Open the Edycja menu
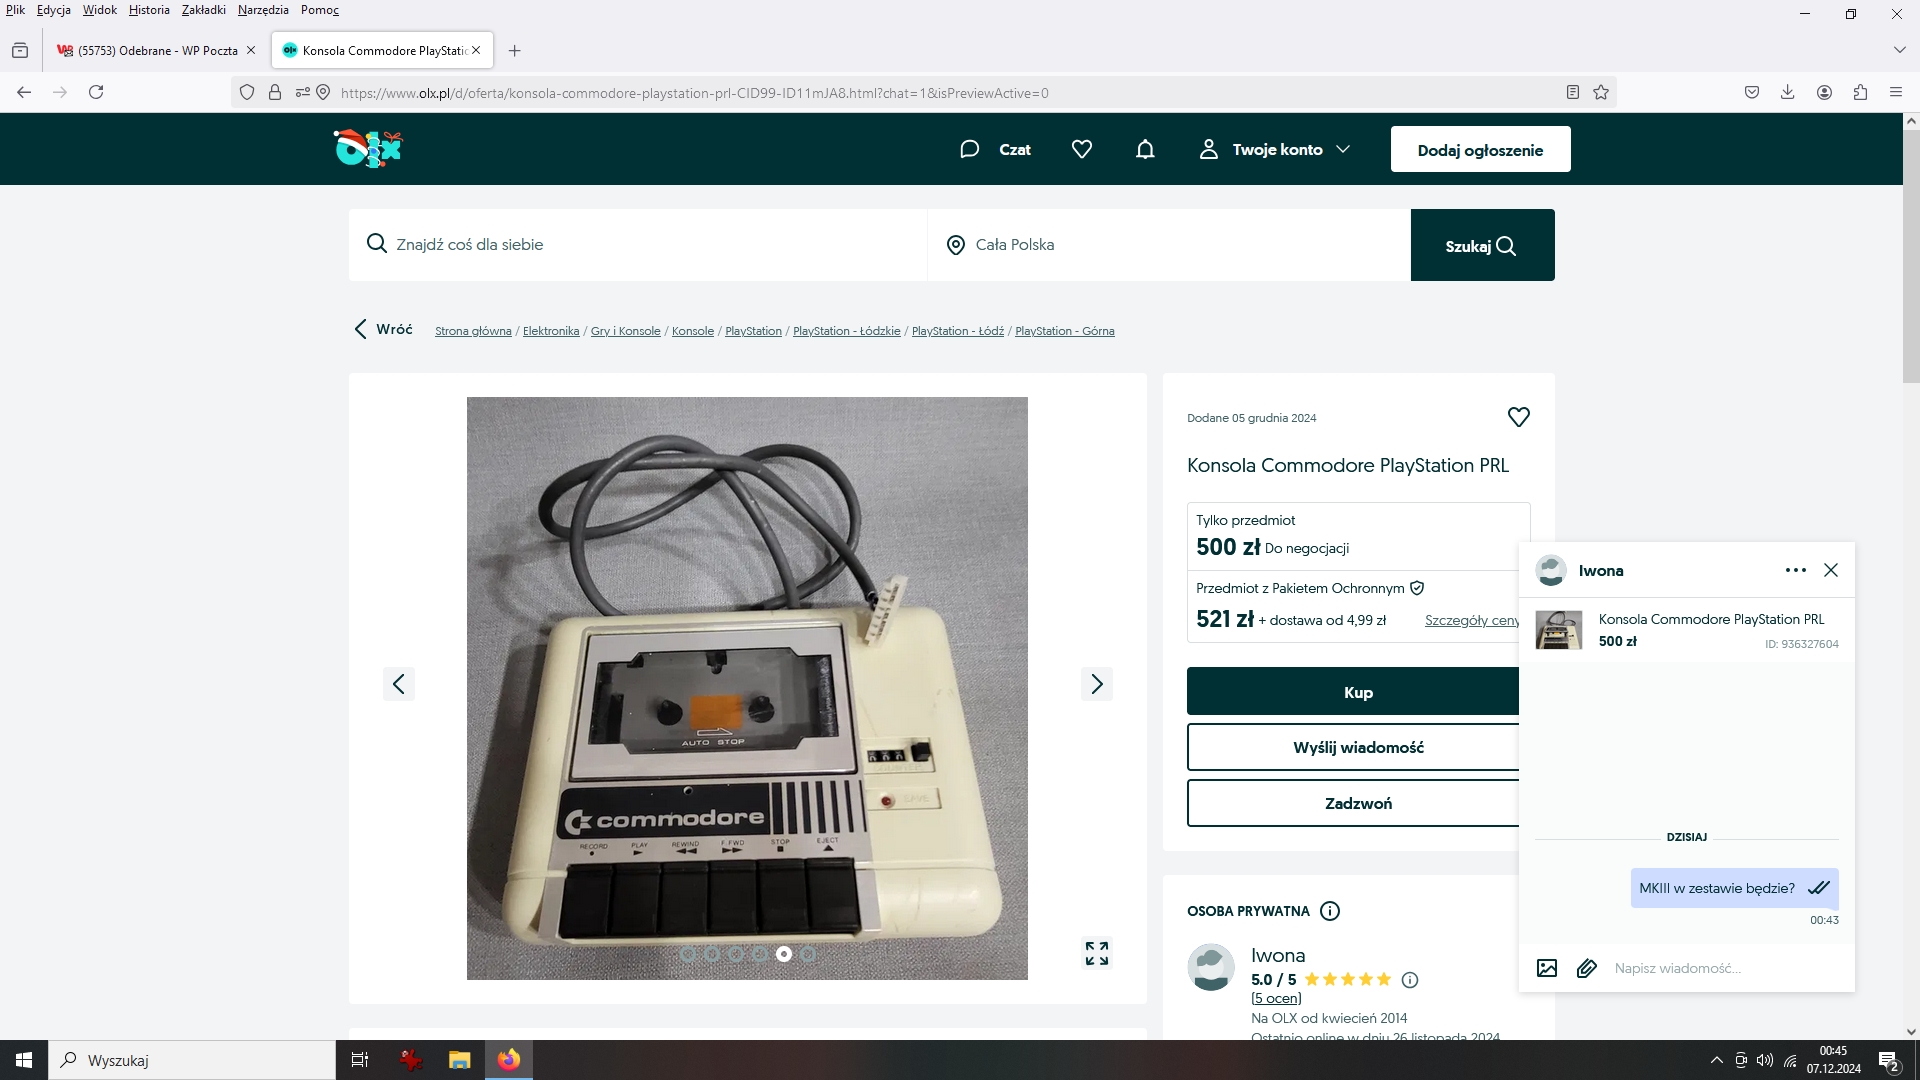Image resolution: width=1920 pixels, height=1080 pixels. tap(54, 10)
